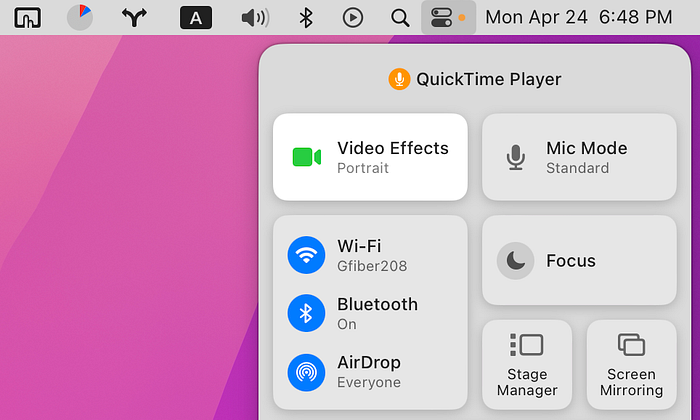Toggle AirDrop using its blue icon
700x420 pixels.
pos(306,372)
